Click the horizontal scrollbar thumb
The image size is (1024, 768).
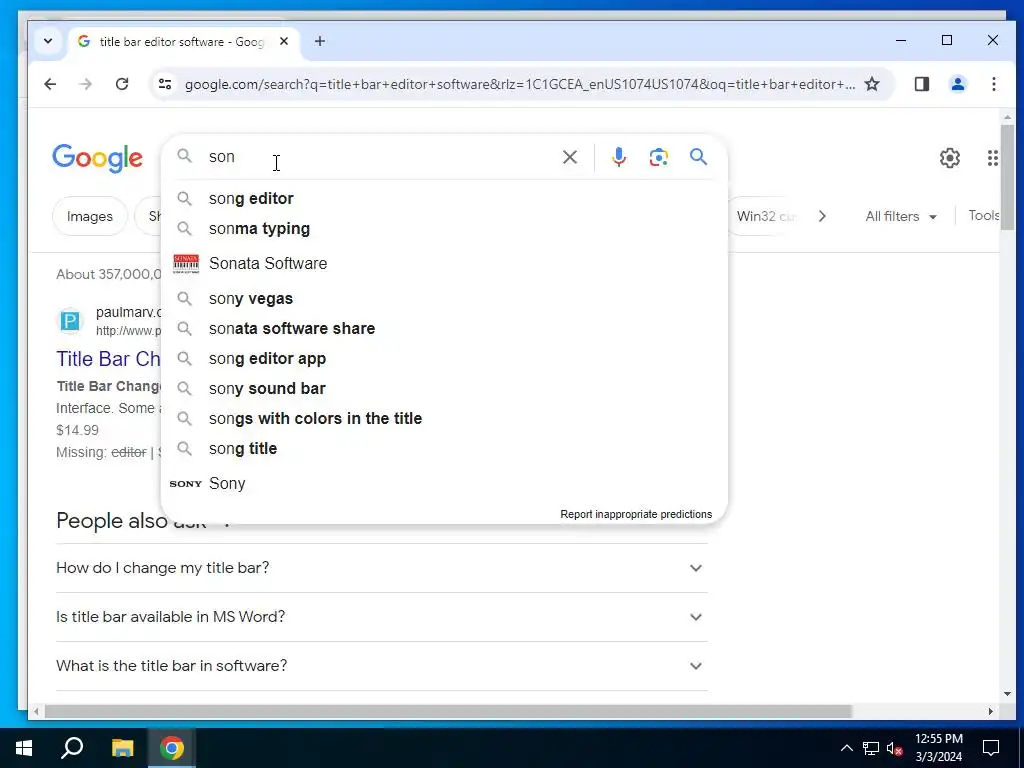coord(448,711)
